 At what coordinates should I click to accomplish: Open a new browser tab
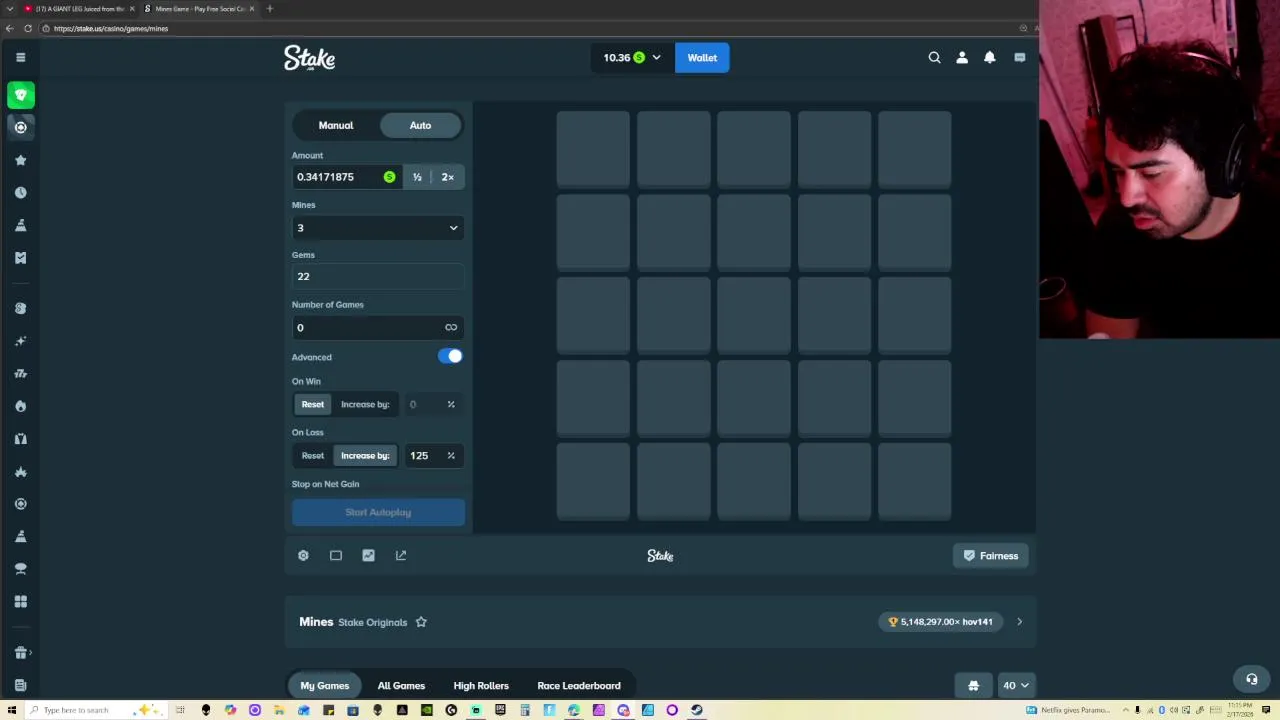tap(269, 9)
